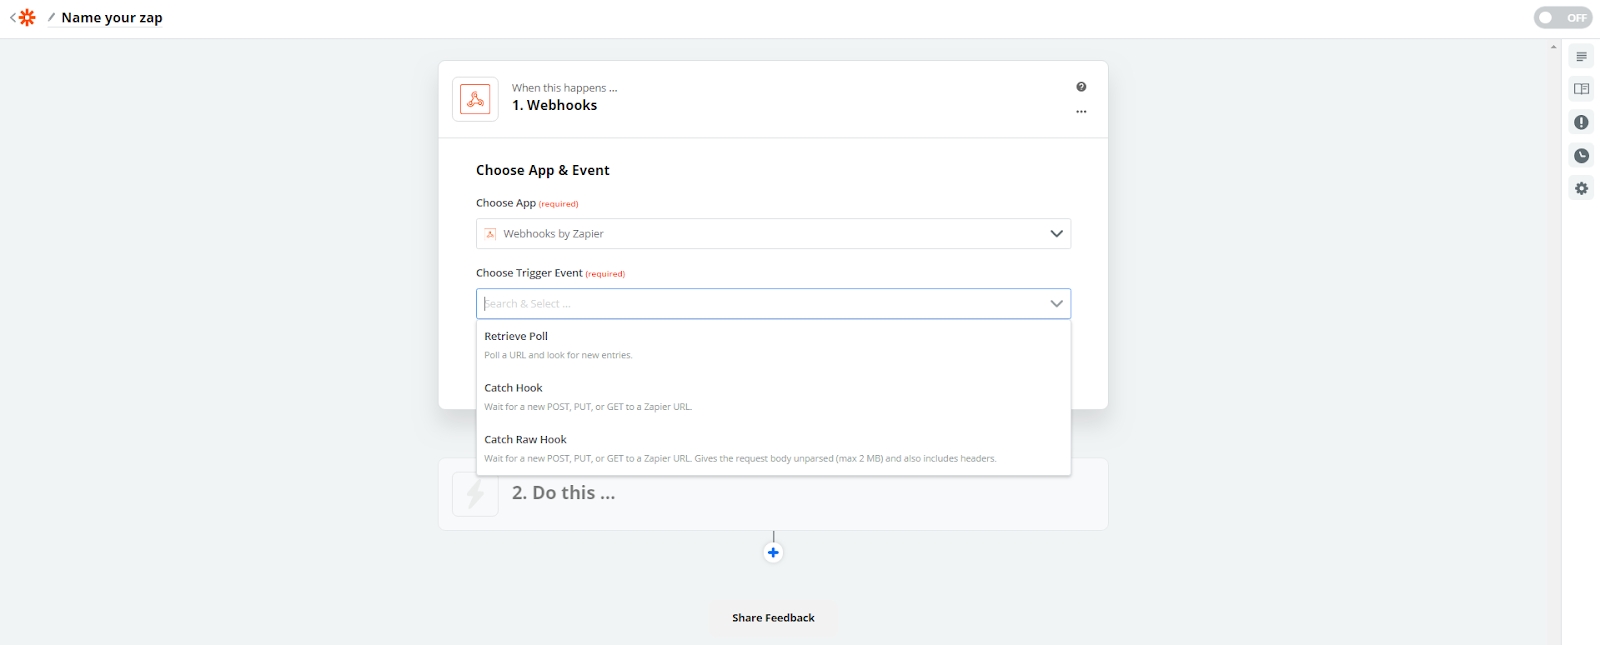Screen dimensions: 1600x645
Task: Toggle the zap ON/OFF switch
Action: tap(1562, 18)
